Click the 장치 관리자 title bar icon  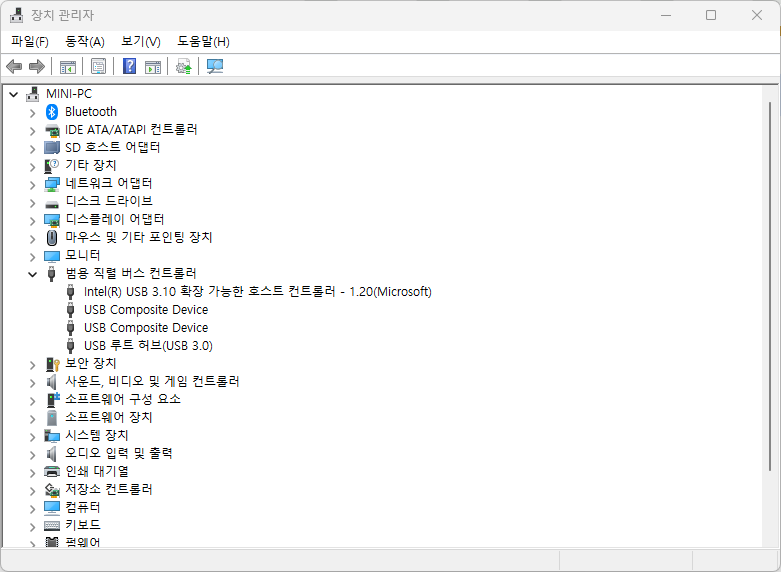point(16,15)
